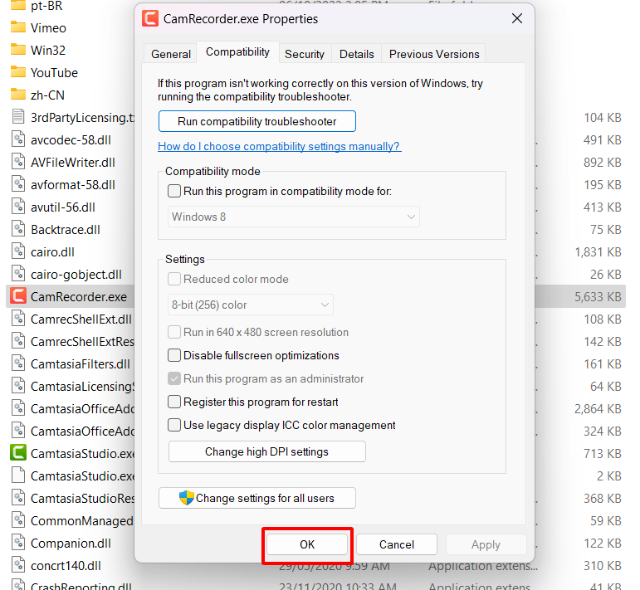This screenshot has width=640, height=590.
Task: Select the CamrecShellExtRes file name
Action: (82, 341)
